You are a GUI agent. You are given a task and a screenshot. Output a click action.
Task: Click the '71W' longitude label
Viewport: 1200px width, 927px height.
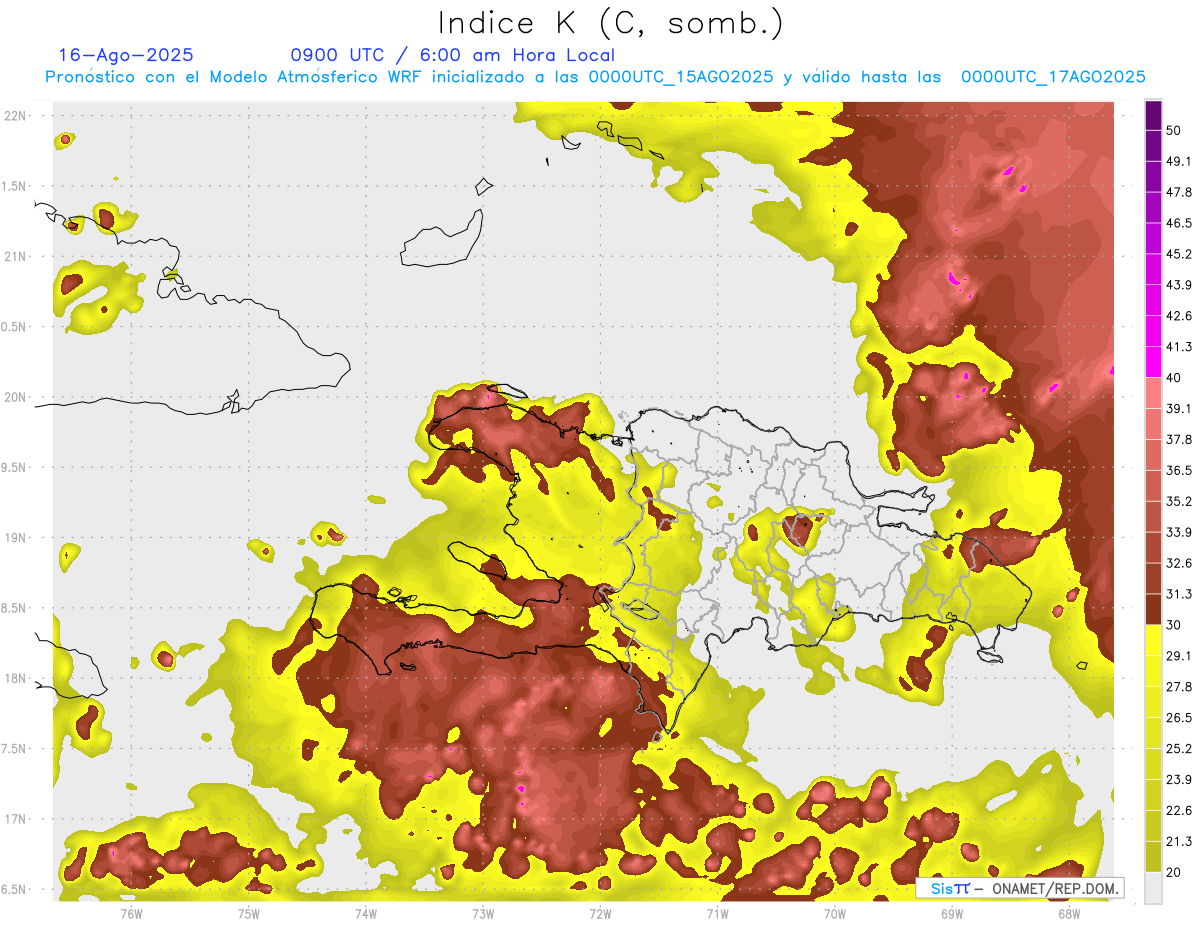pos(717,913)
